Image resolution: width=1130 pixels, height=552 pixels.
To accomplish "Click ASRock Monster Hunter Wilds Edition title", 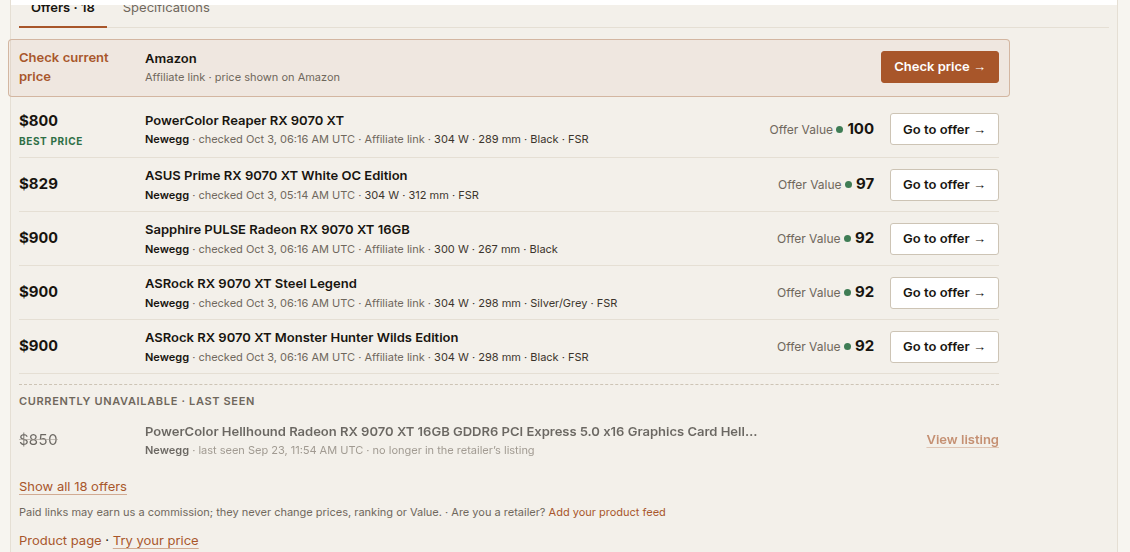I will (x=301, y=338).
